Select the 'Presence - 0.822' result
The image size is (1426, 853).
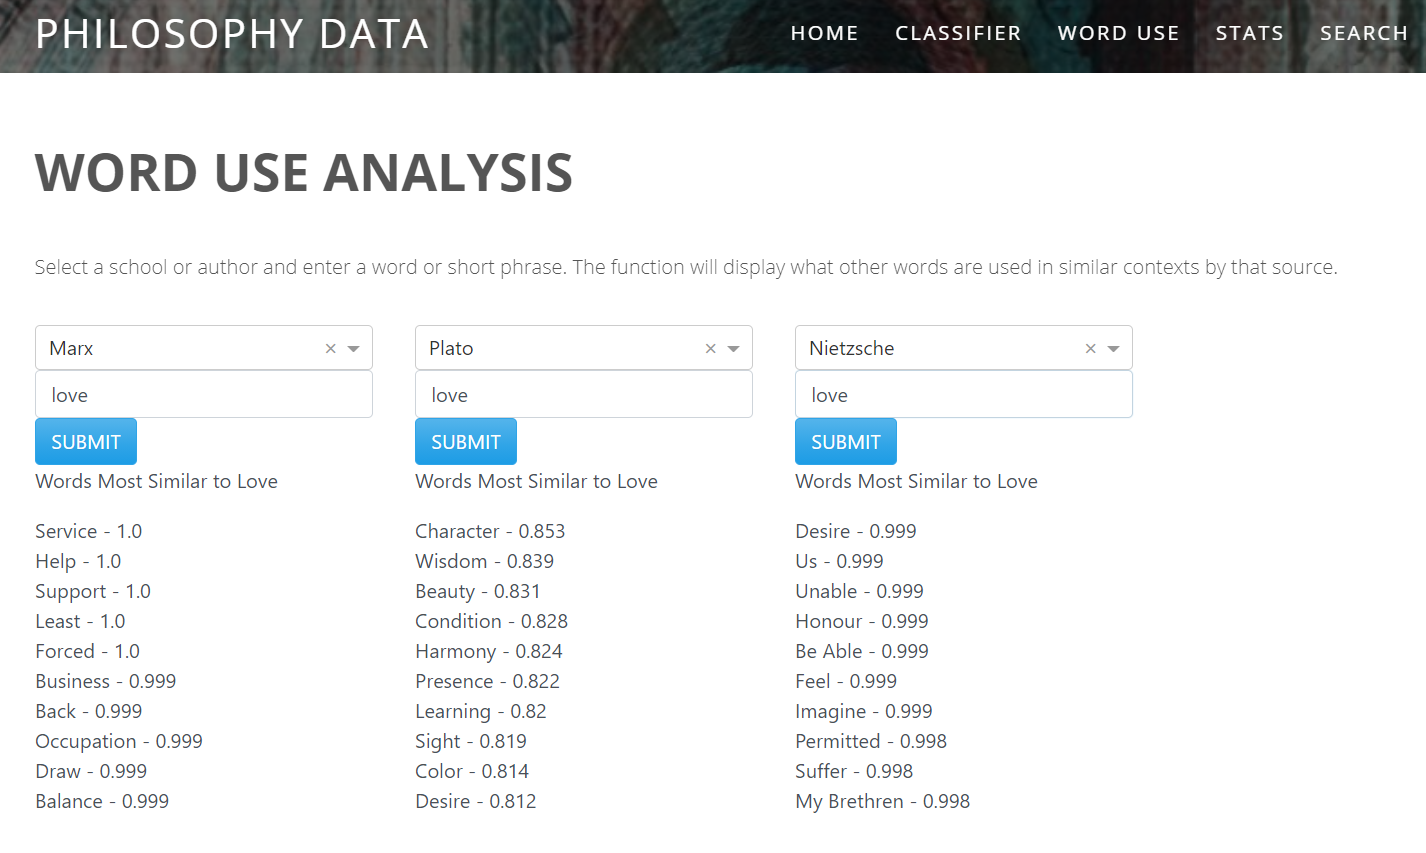click(x=488, y=681)
